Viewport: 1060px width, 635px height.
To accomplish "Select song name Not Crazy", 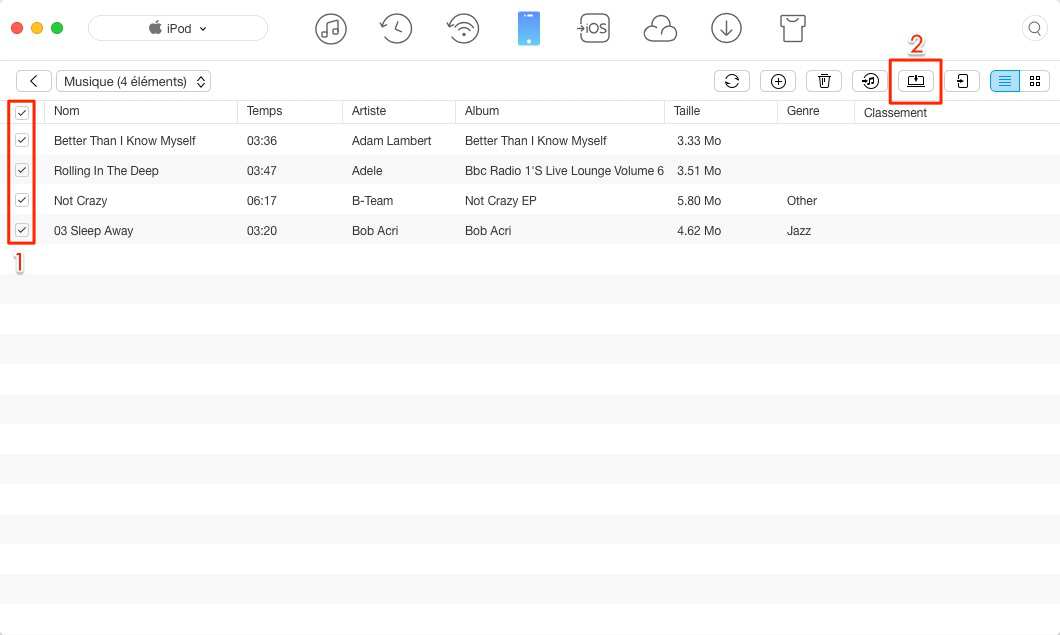I will click(x=80, y=201).
